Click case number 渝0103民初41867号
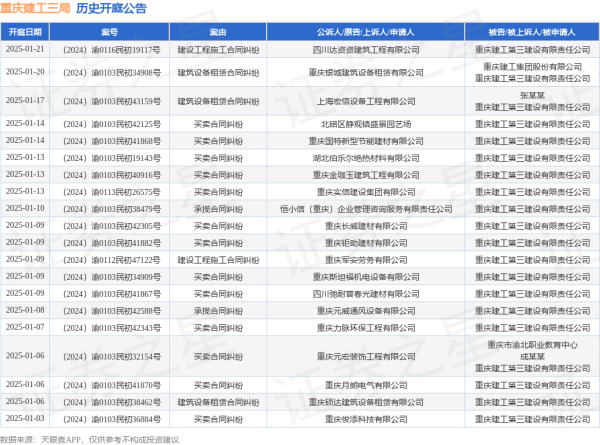Viewport: 600px width, 445px height. (x=112, y=294)
